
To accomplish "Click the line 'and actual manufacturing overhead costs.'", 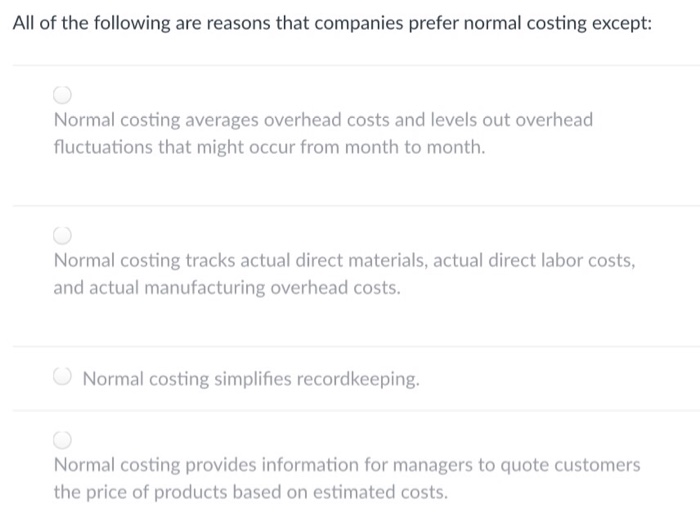I will tap(226, 288).
